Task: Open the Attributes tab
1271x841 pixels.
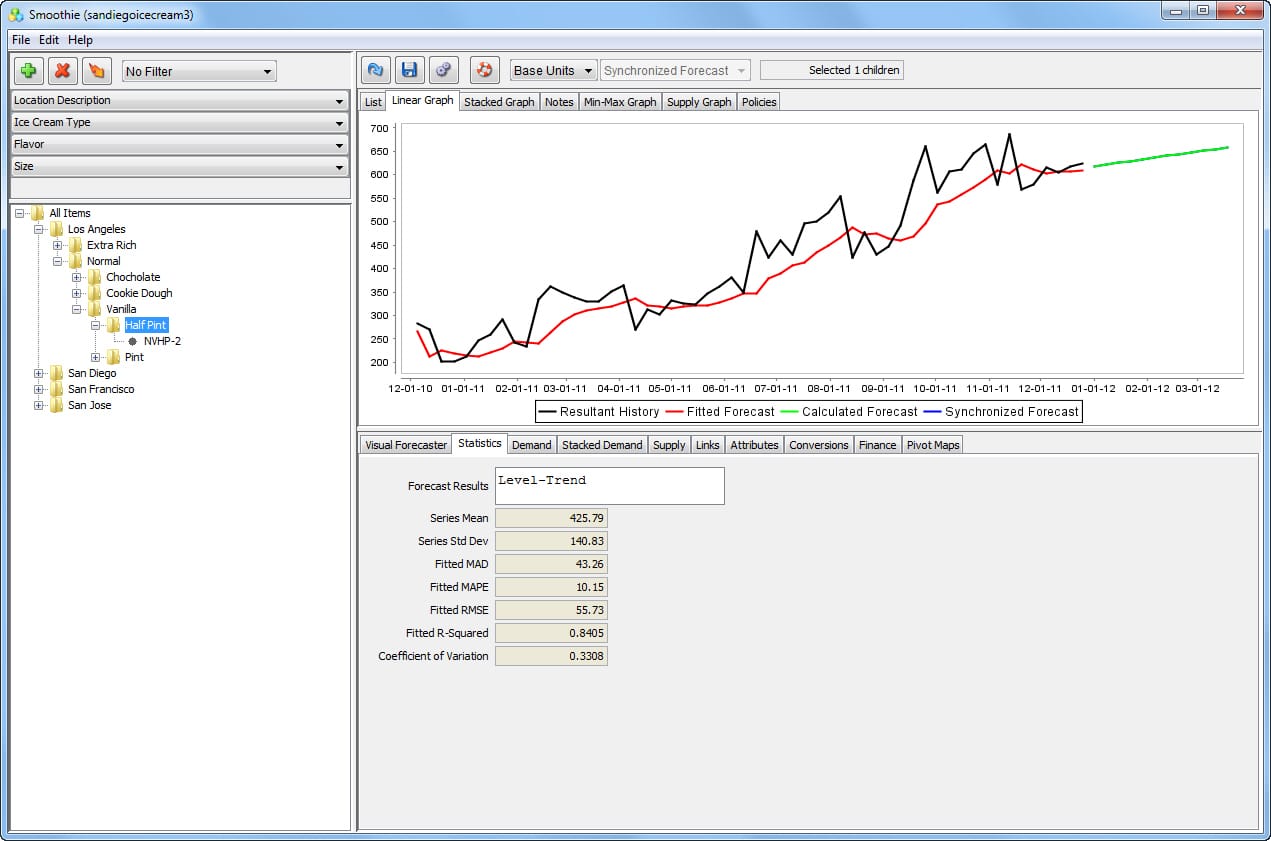Action: click(754, 445)
